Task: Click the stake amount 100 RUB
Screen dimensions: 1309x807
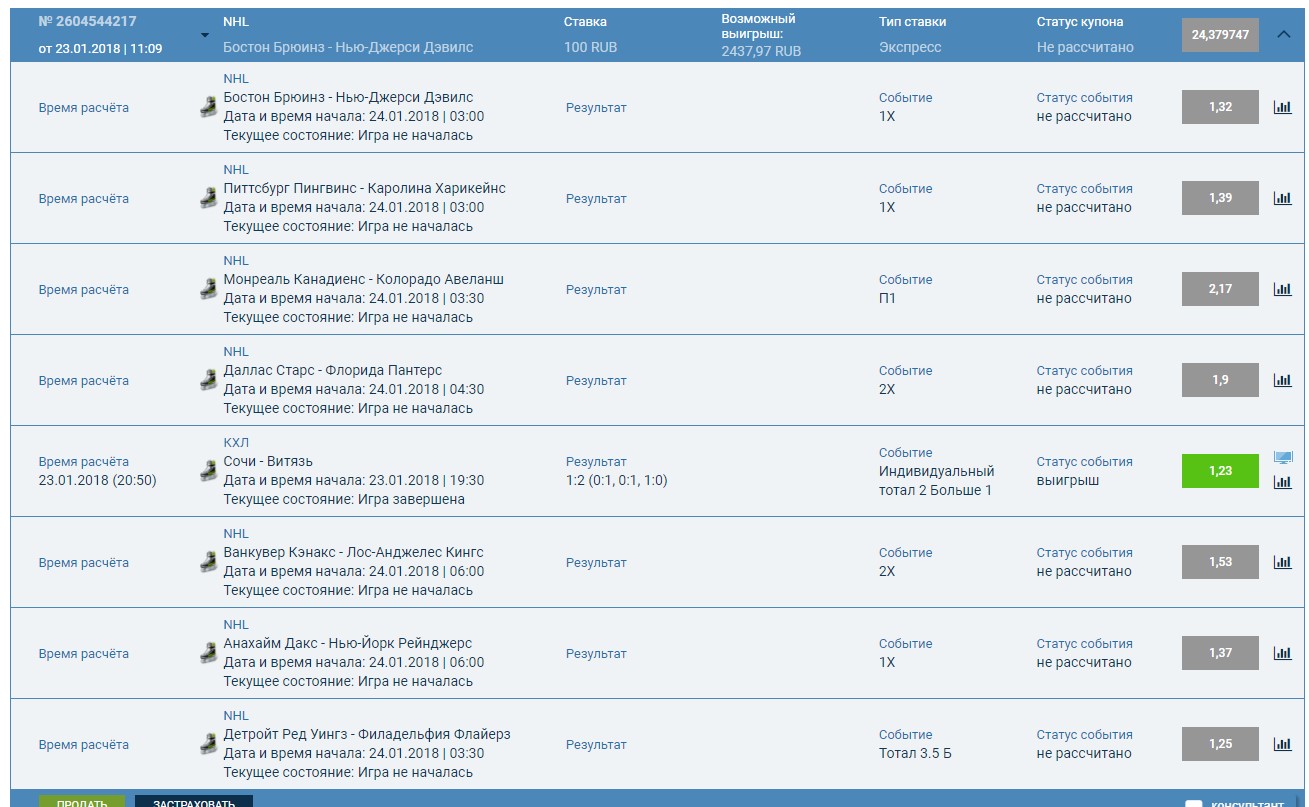Action: click(x=590, y=47)
